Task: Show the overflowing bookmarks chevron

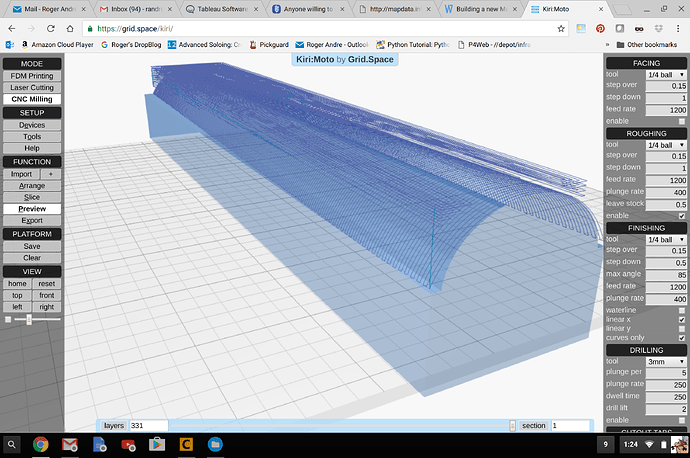Action: [x=607, y=44]
